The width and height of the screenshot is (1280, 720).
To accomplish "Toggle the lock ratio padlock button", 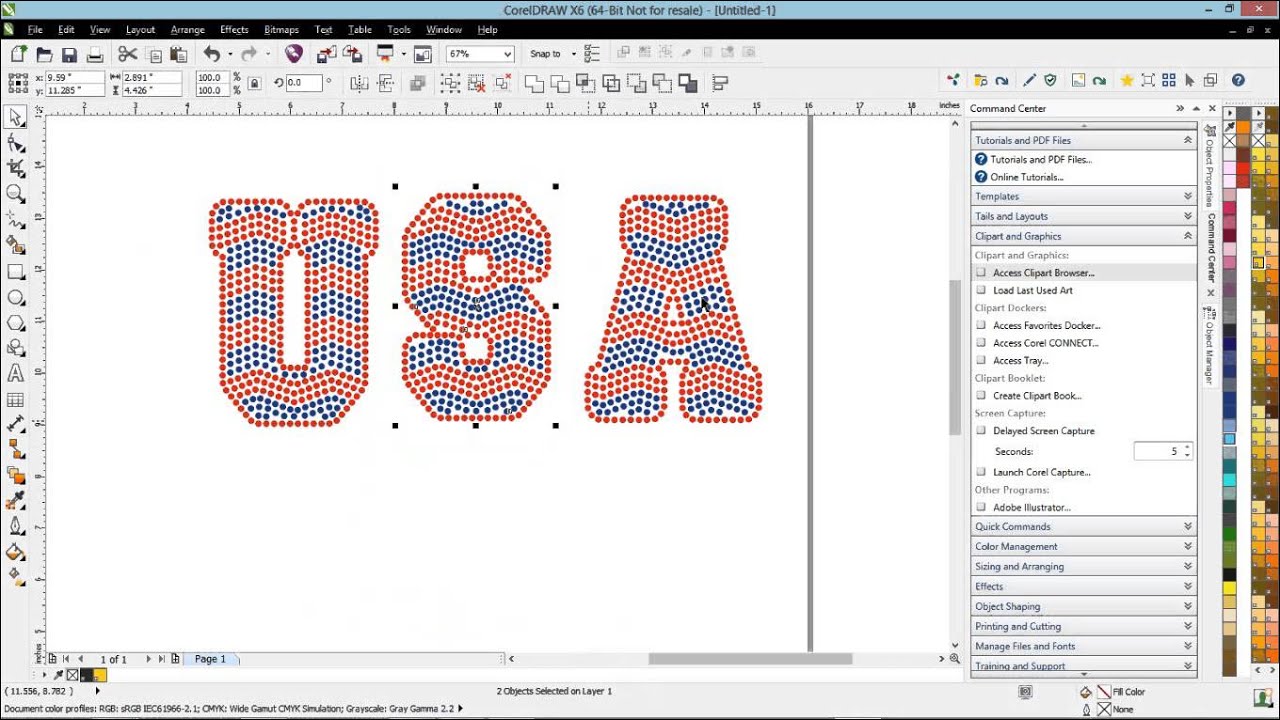I will click(x=254, y=83).
